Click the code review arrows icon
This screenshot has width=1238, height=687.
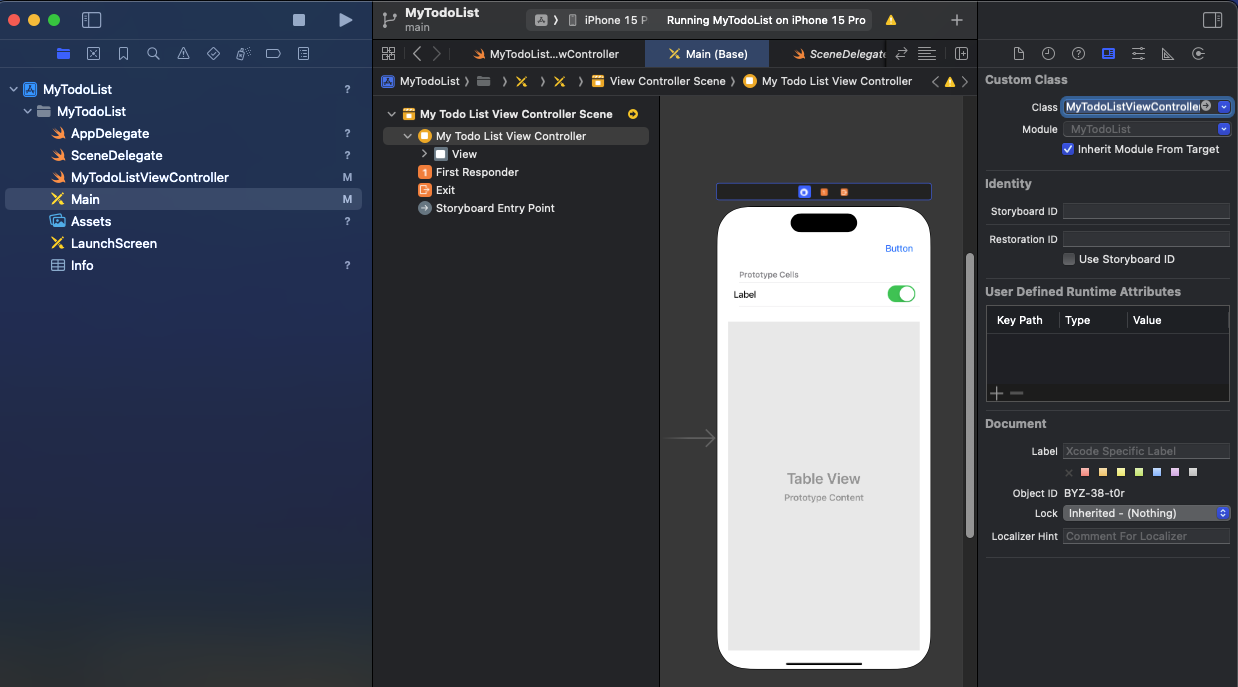901,54
